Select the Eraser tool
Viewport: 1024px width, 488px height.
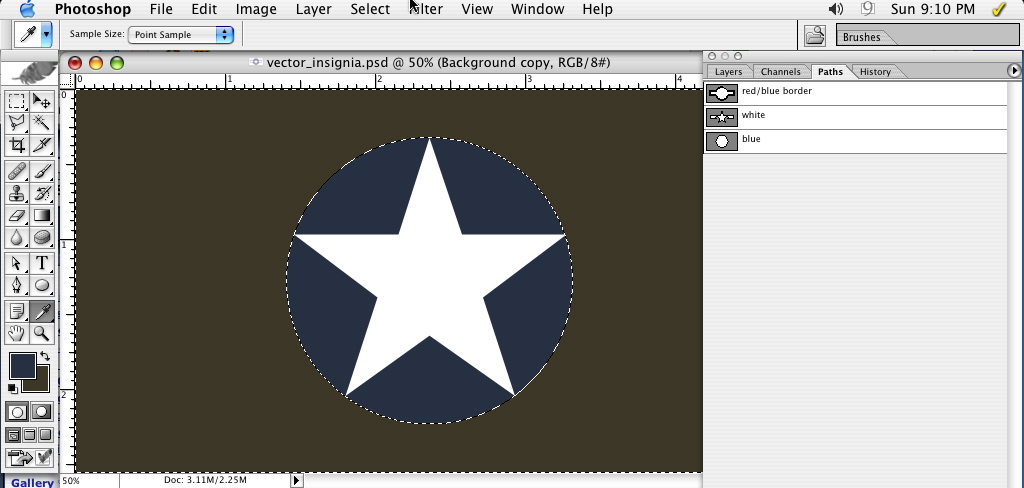(17, 215)
